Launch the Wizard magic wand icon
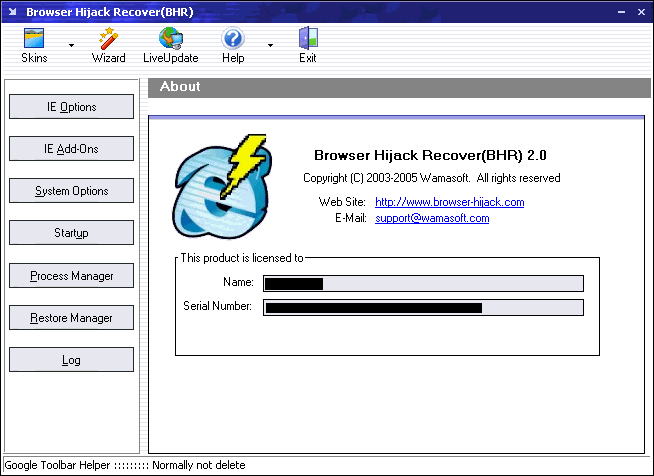 pos(108,45)
